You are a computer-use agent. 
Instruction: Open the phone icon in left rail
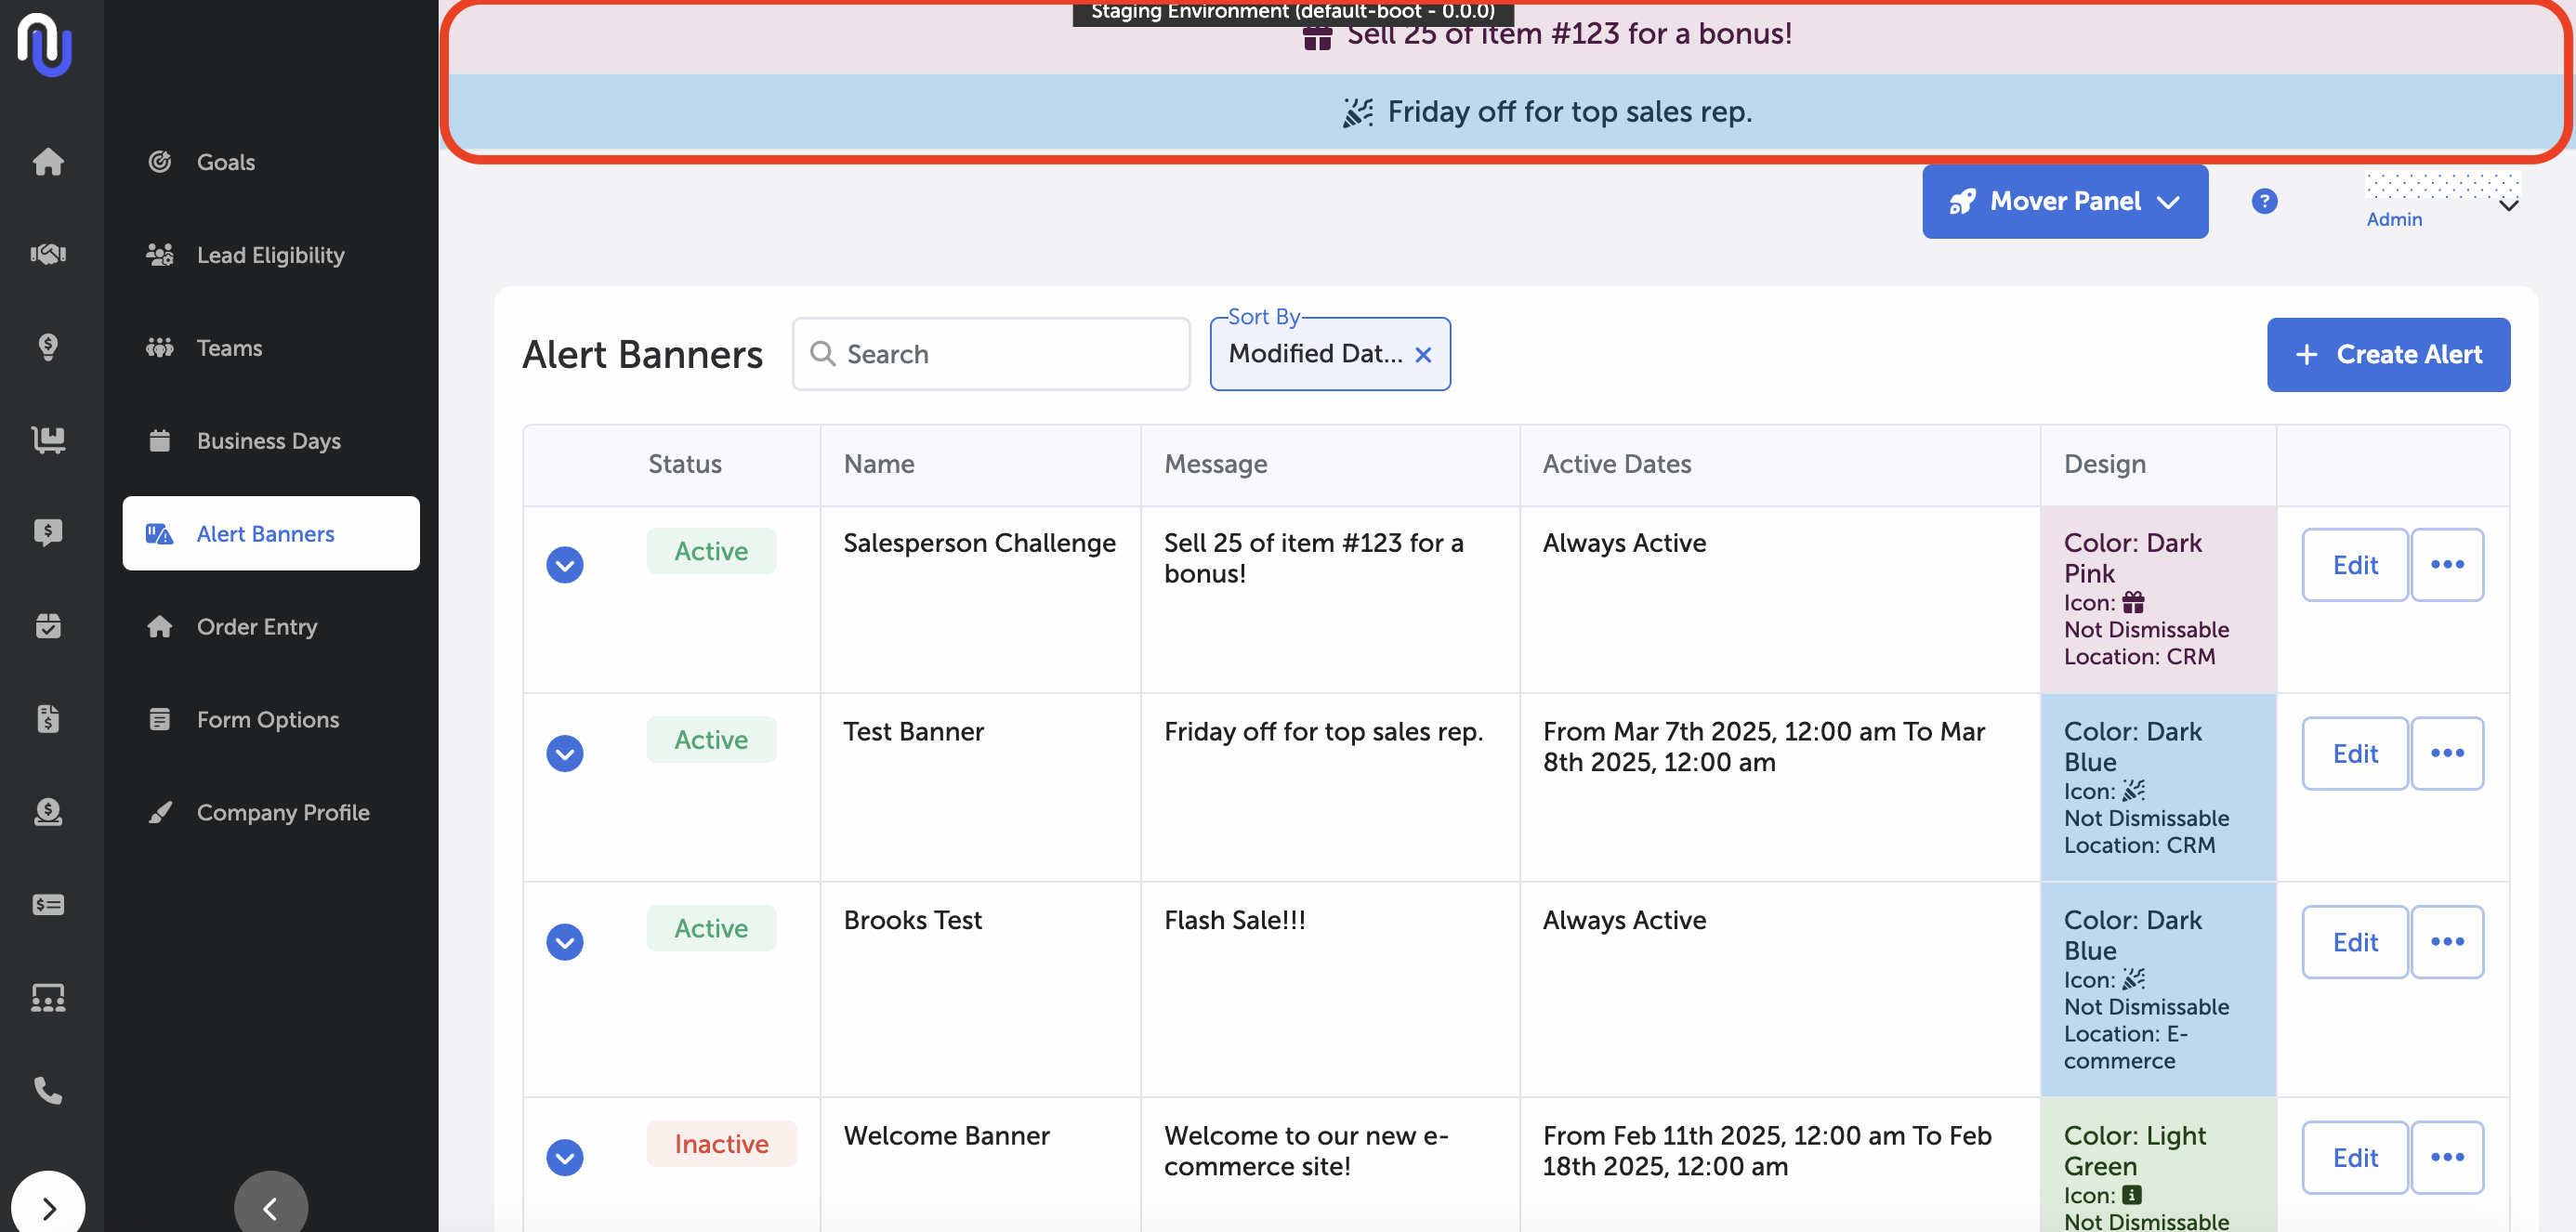click(48, 1090)
